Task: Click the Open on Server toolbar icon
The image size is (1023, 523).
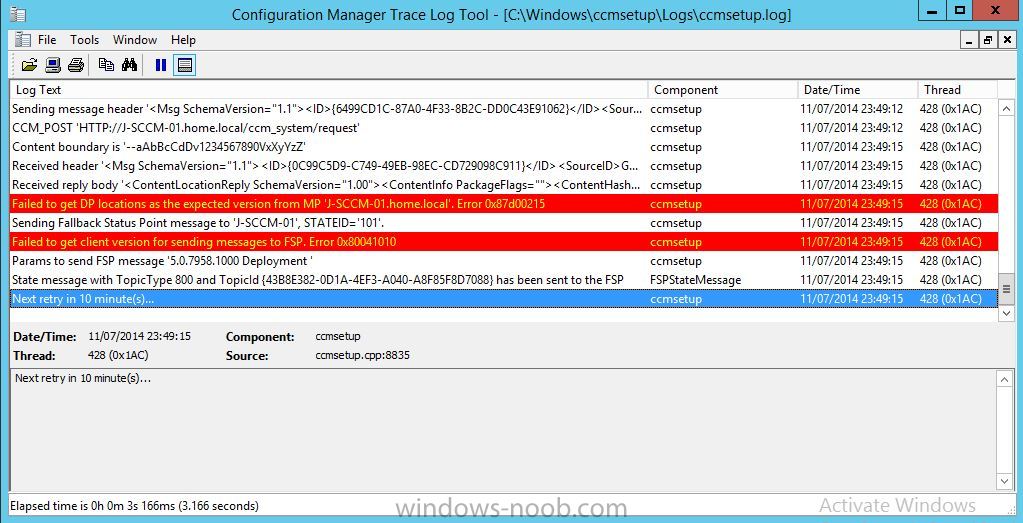Action: point(53,65)
